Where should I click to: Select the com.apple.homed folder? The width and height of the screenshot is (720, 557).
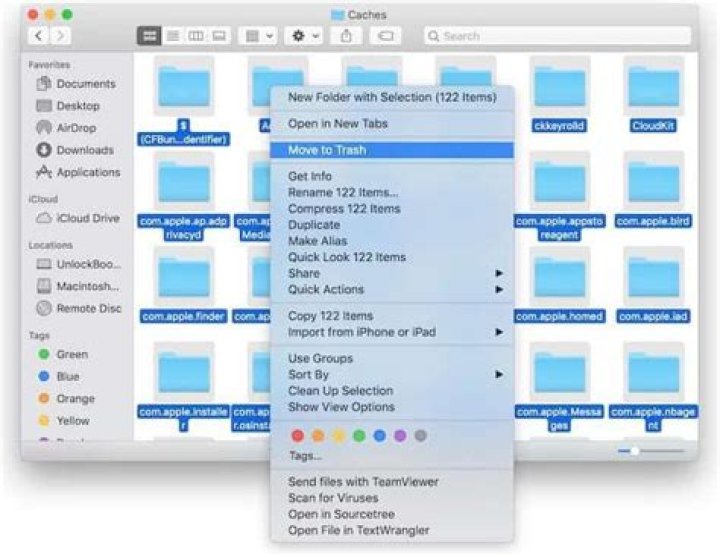(x=559, y=285)
